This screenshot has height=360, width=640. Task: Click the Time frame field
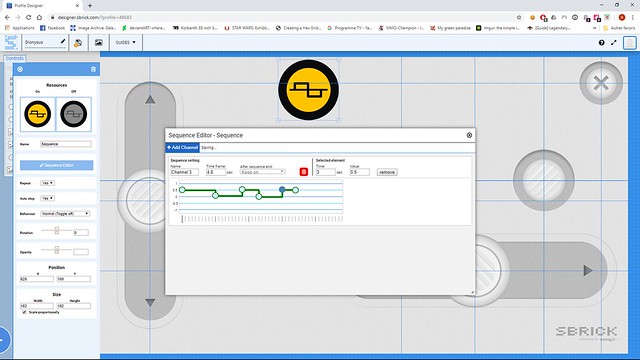click(216, 172)
